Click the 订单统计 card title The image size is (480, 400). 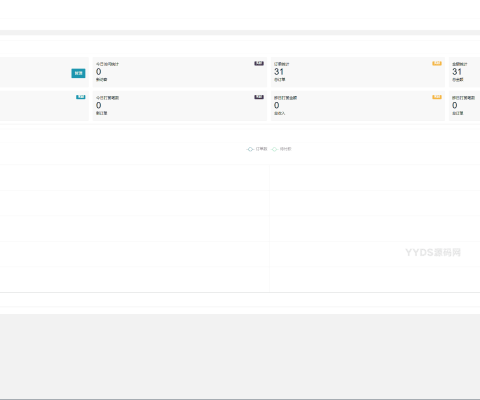click(282, 64)
